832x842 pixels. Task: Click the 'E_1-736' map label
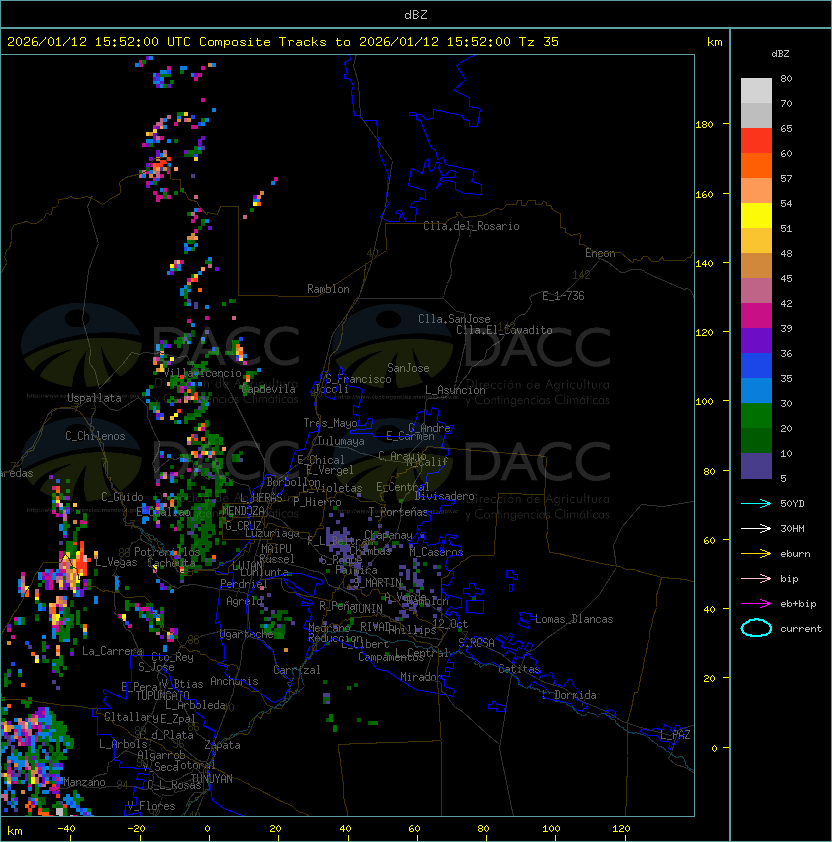[563, 296]
